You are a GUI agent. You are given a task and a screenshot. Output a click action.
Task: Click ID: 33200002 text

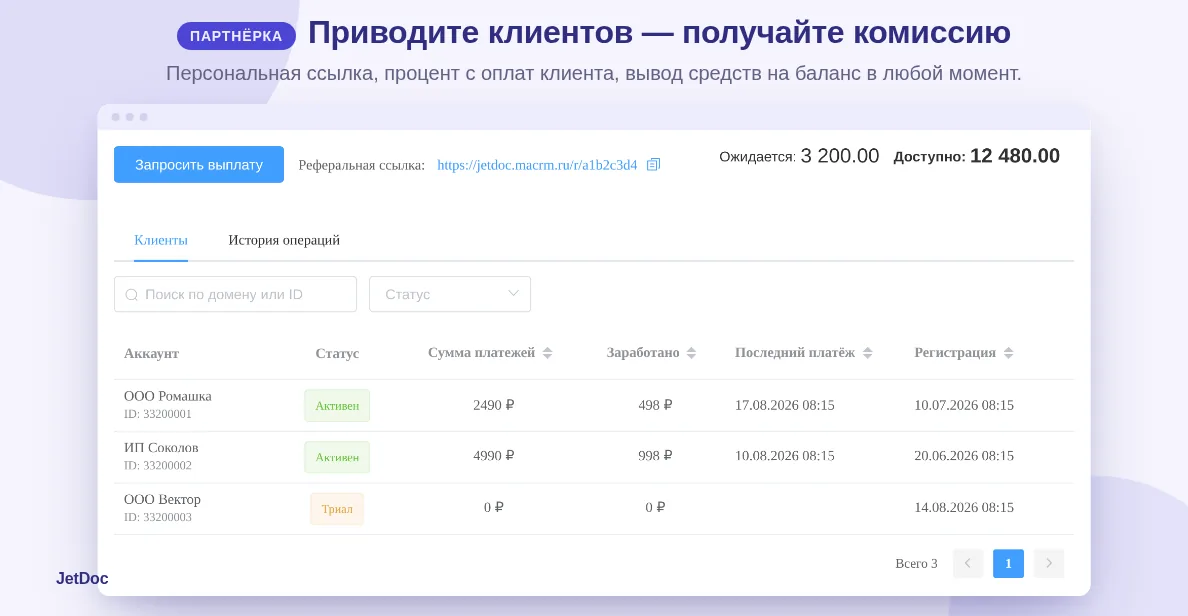158,465
